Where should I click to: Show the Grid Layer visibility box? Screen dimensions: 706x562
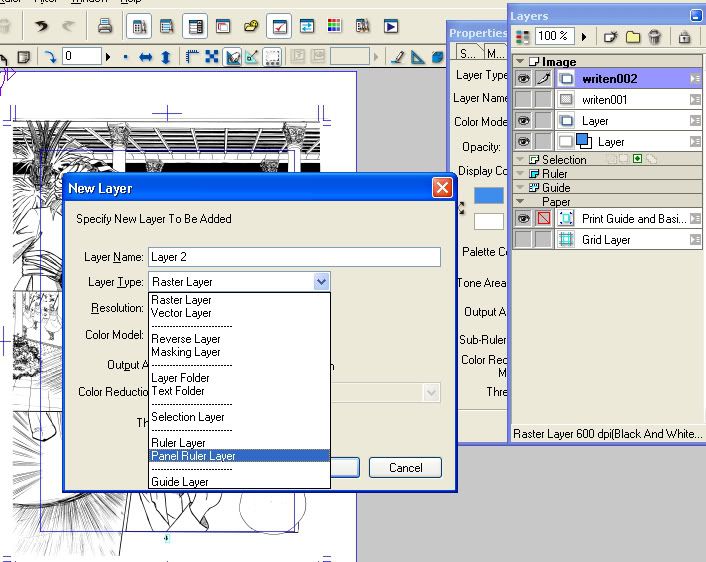pyautogui.click(x=523, y=239)
